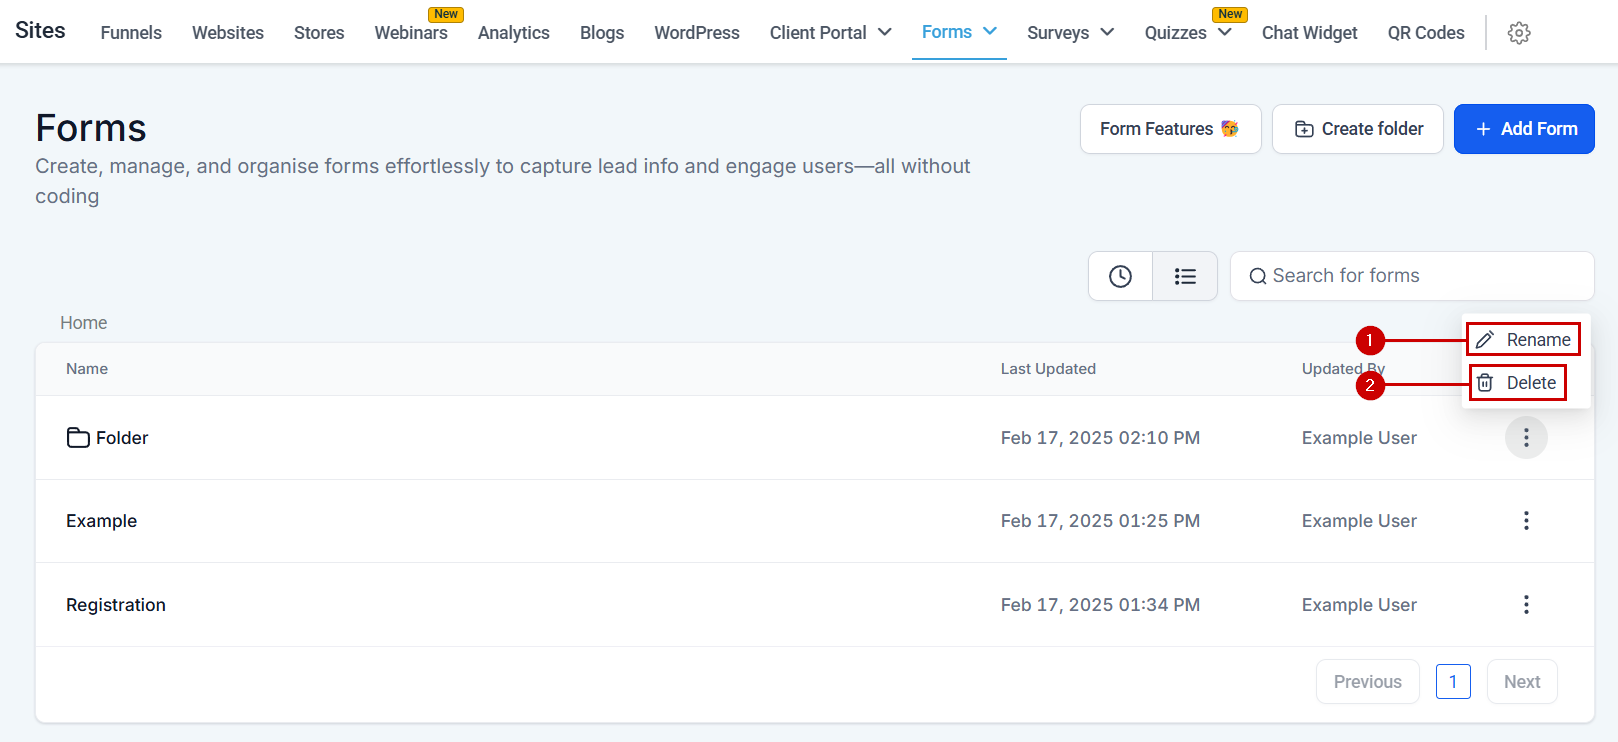The width and height of the screenshot is (1618, 742).
Task: Open the Folder item
Action: (121, 438)
